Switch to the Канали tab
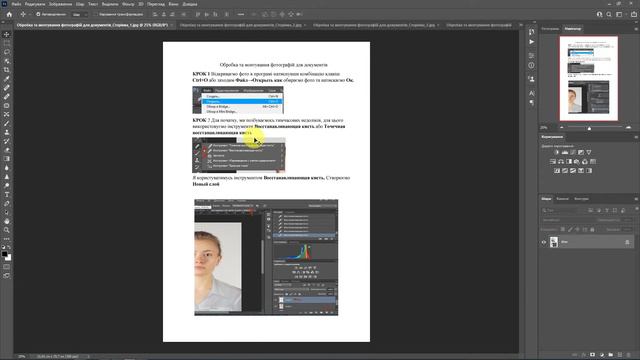This screenshot has height=360, width=640. [562, 199]
